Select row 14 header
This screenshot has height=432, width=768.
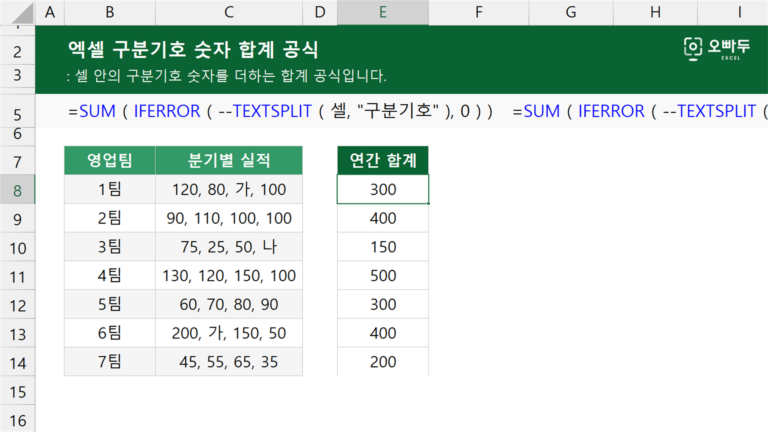18,363
